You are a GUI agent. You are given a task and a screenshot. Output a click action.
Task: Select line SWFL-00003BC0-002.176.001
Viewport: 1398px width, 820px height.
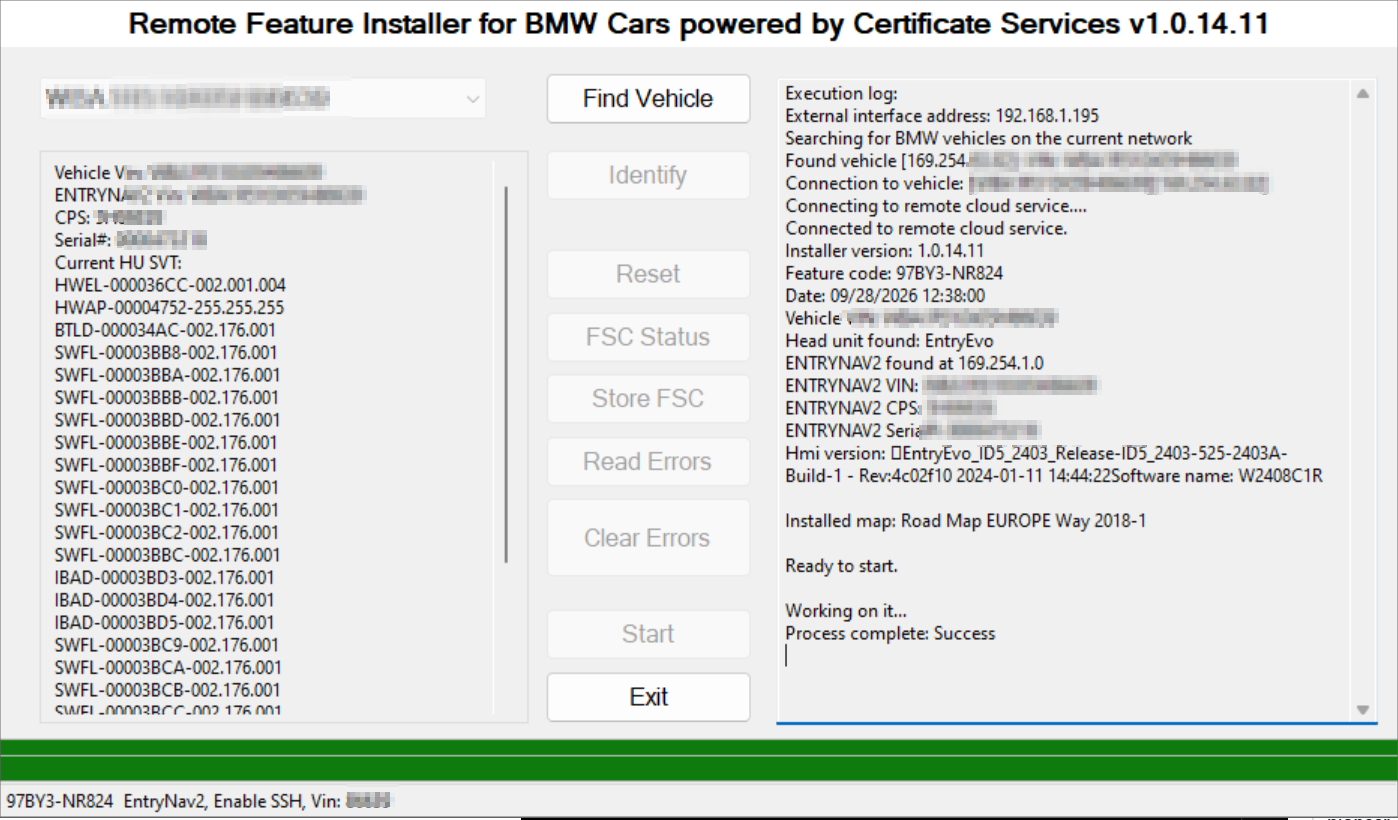pyautogui.click(x=166, y=487)
